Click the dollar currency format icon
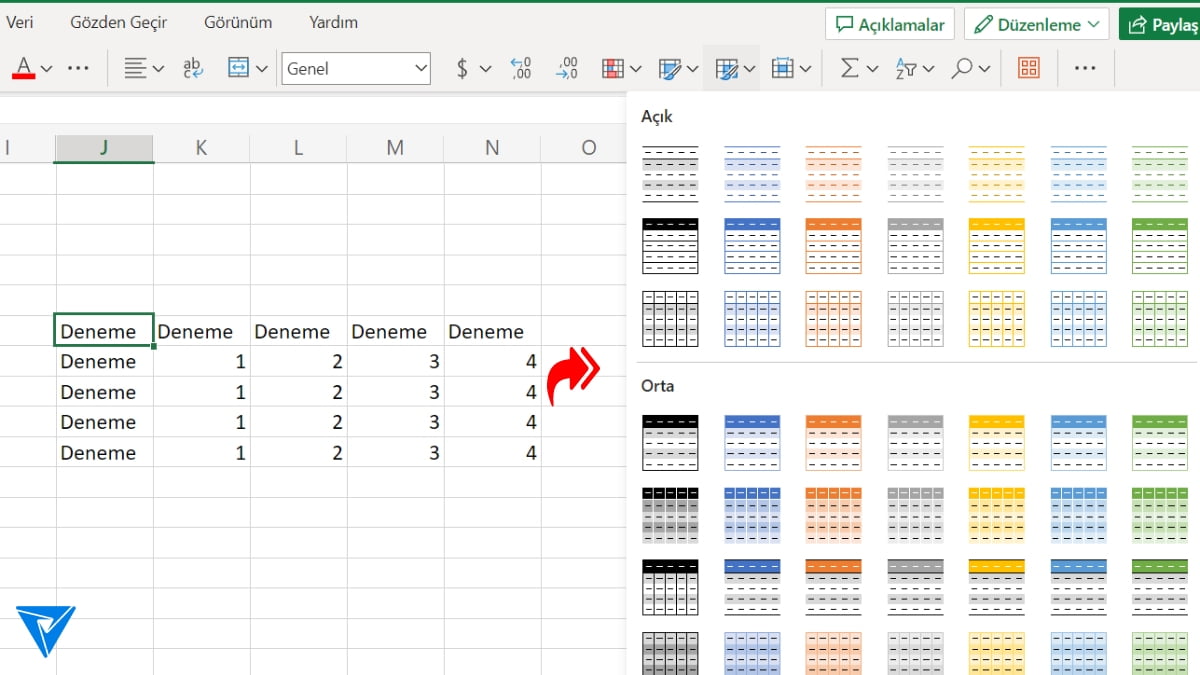This screenshot has width=1200, height=675. click(x=462, y=68)
